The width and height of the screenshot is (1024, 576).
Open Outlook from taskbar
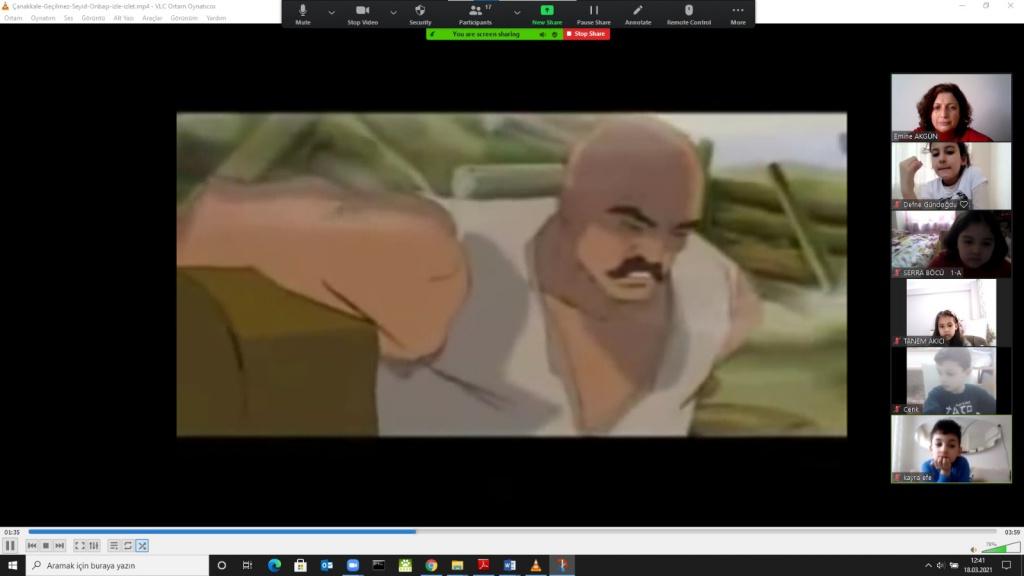pyautogui.click(x=327, y=566)
